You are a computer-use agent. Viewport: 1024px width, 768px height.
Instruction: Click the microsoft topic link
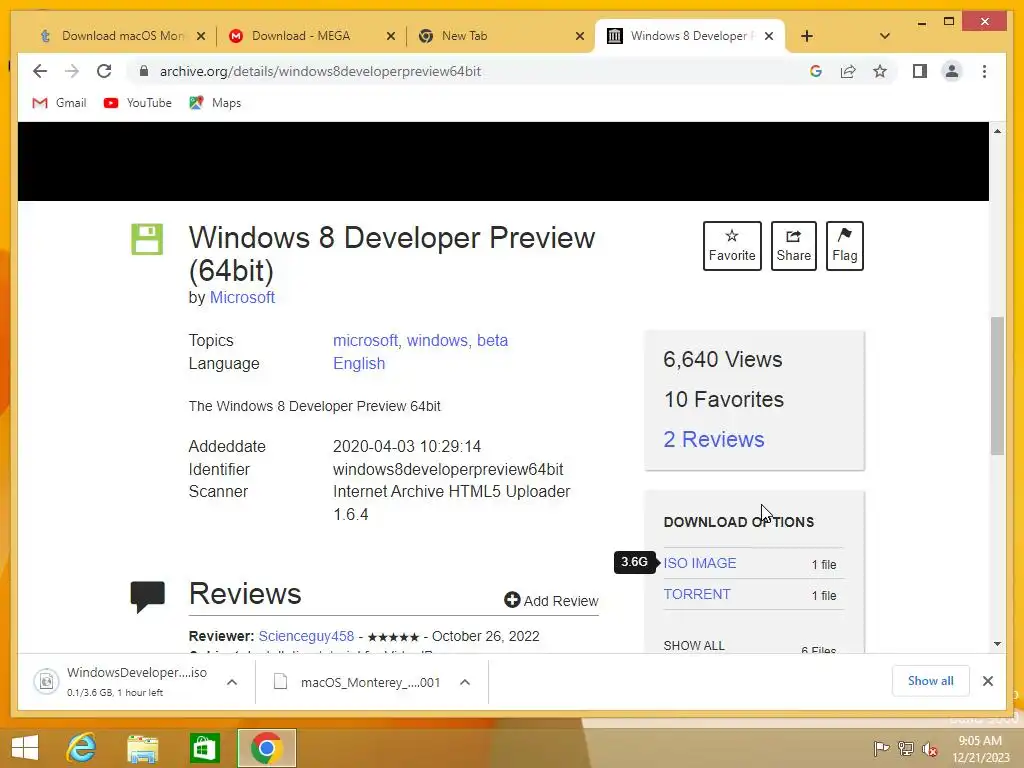(365, 340)
